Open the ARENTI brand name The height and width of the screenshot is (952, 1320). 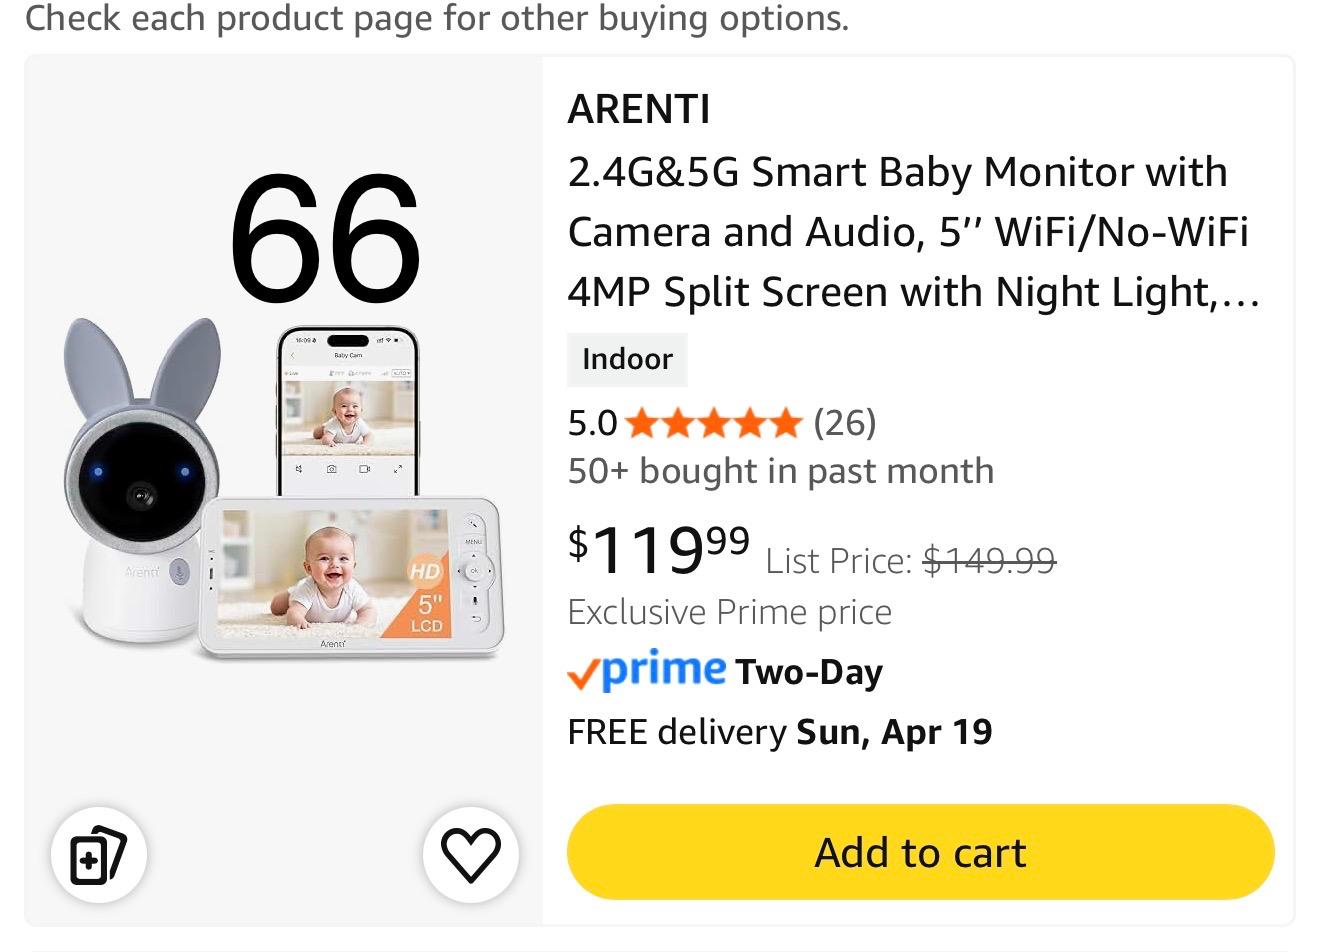coord(638,109)
